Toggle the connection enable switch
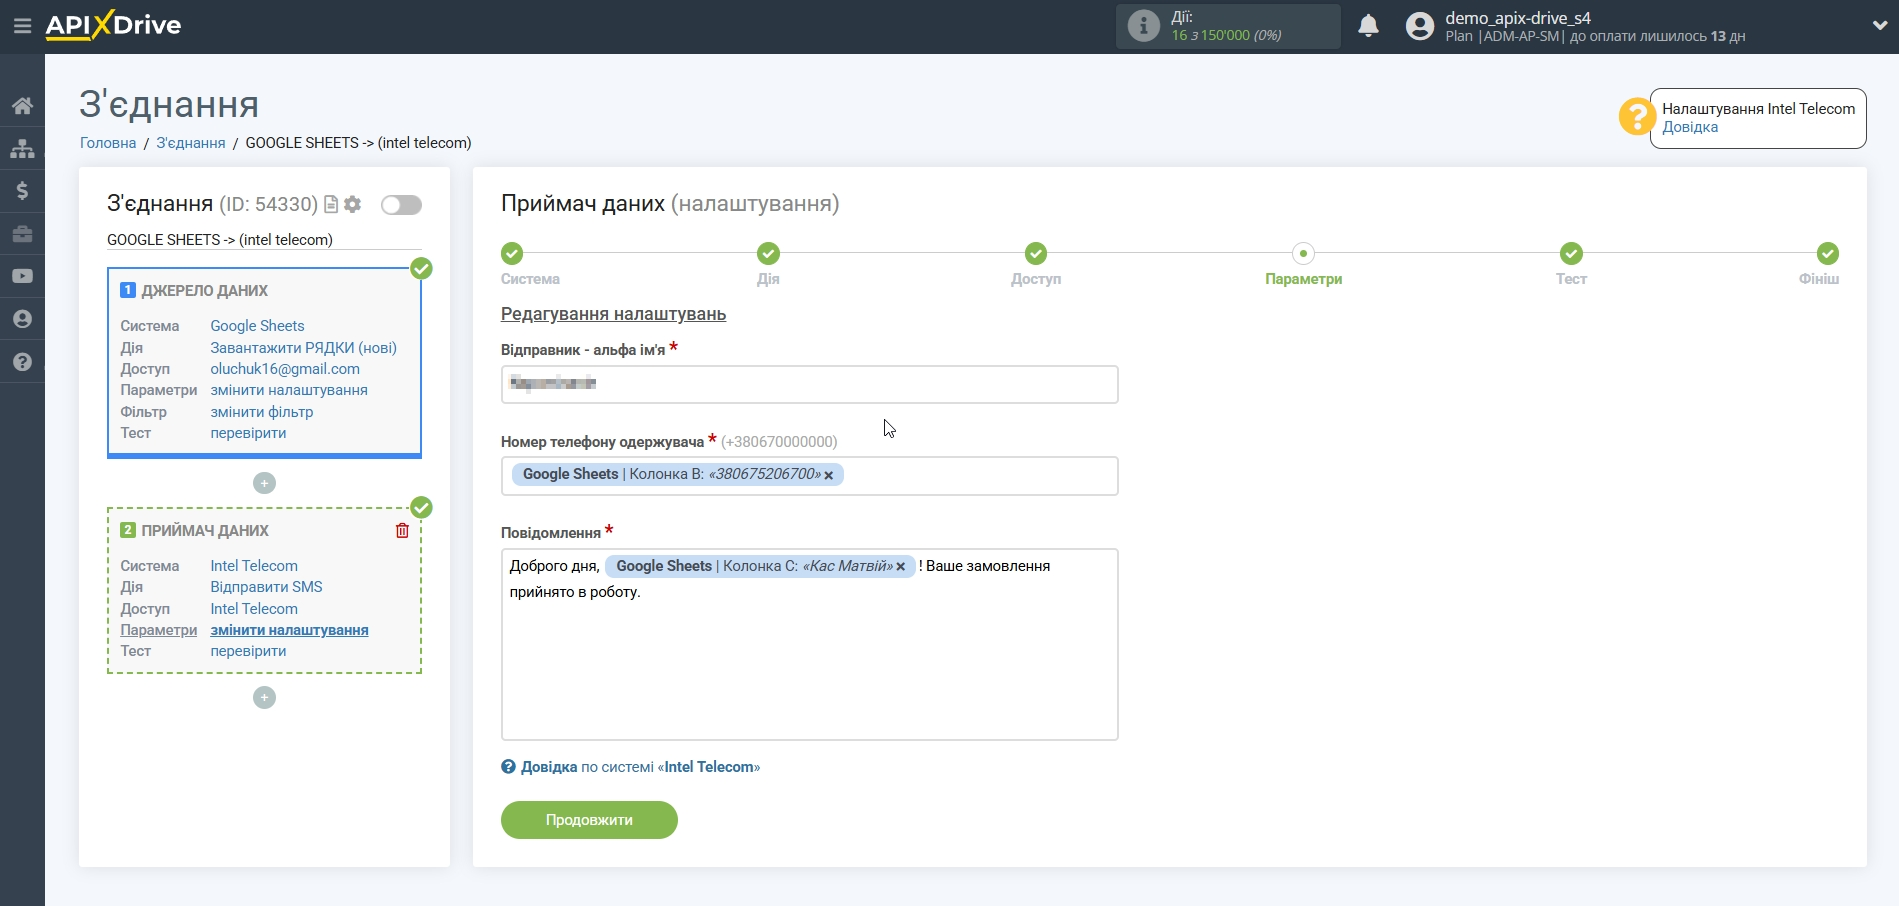The height and width of the screenshot is (906, 1899). coord(401,205)
